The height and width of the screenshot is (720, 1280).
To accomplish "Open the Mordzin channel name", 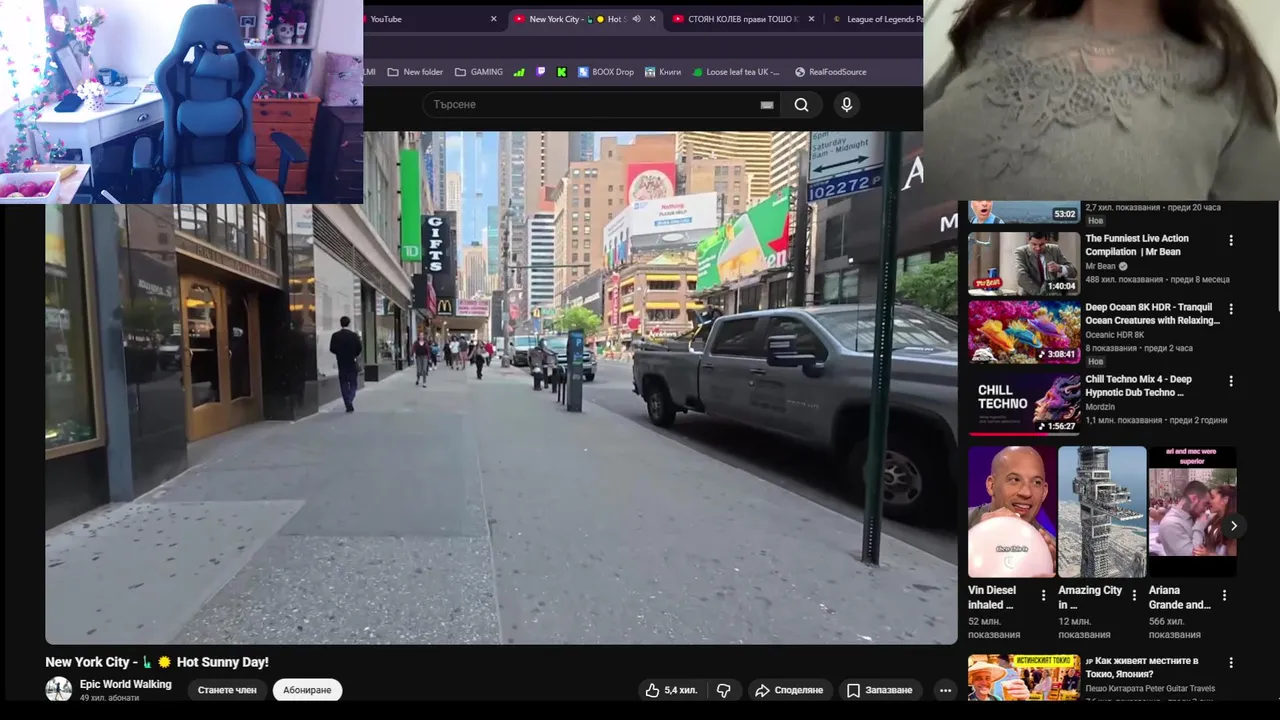I will pos(1100,407).
